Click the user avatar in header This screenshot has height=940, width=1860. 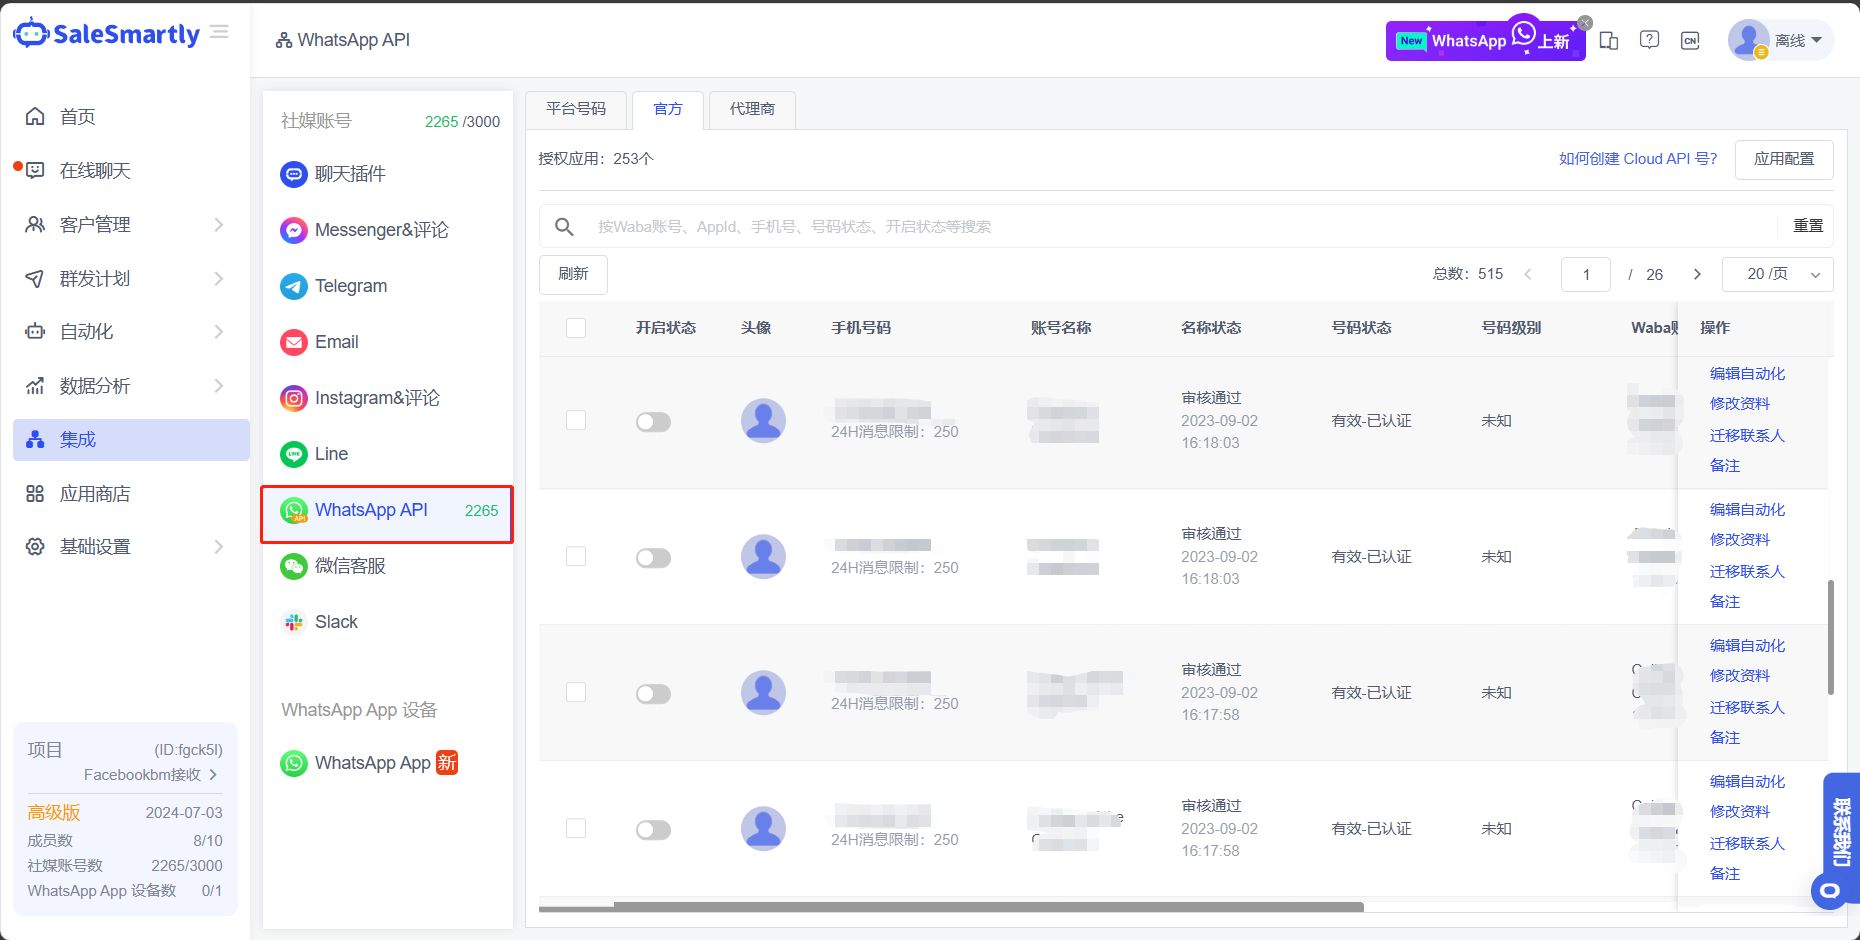pyautogui.click(x=1748, y=41)
